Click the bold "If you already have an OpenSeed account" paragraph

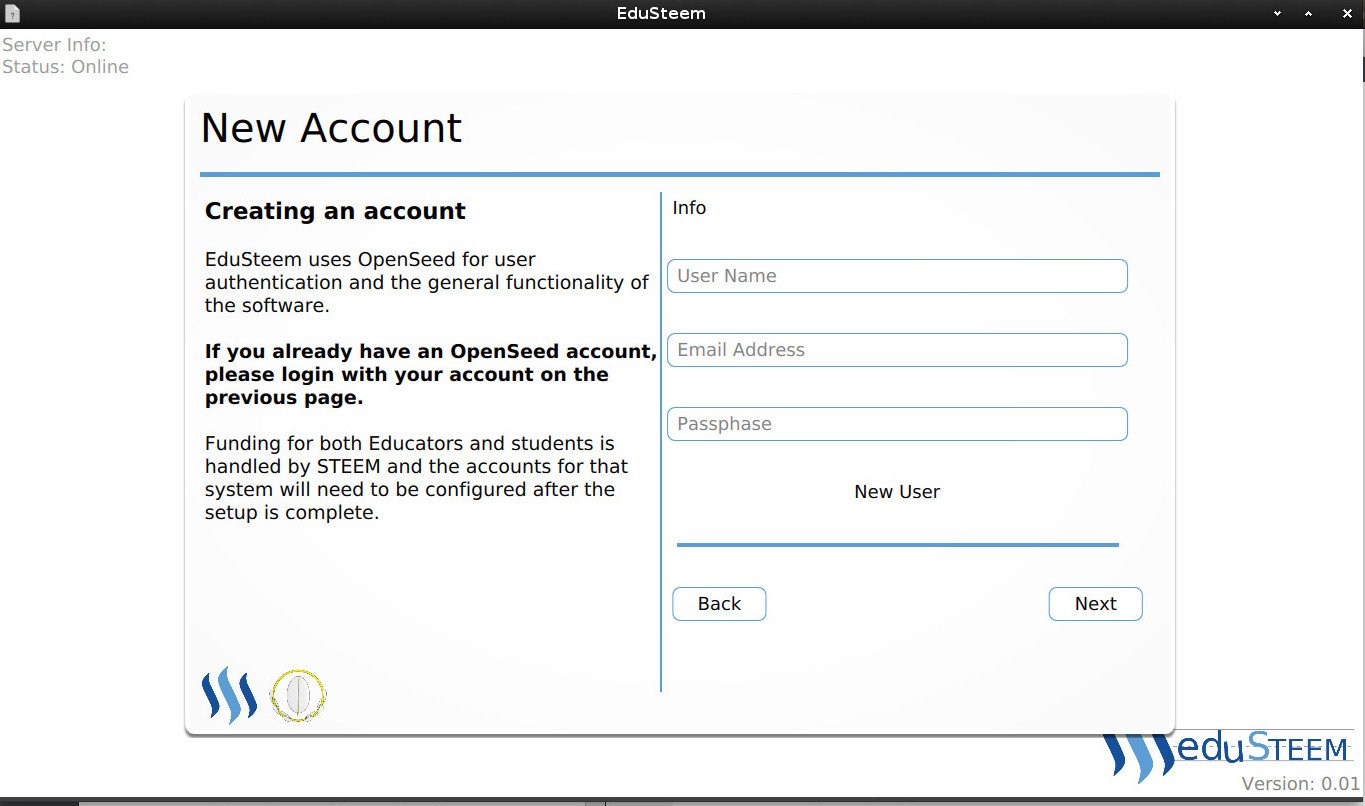[431, 375]
